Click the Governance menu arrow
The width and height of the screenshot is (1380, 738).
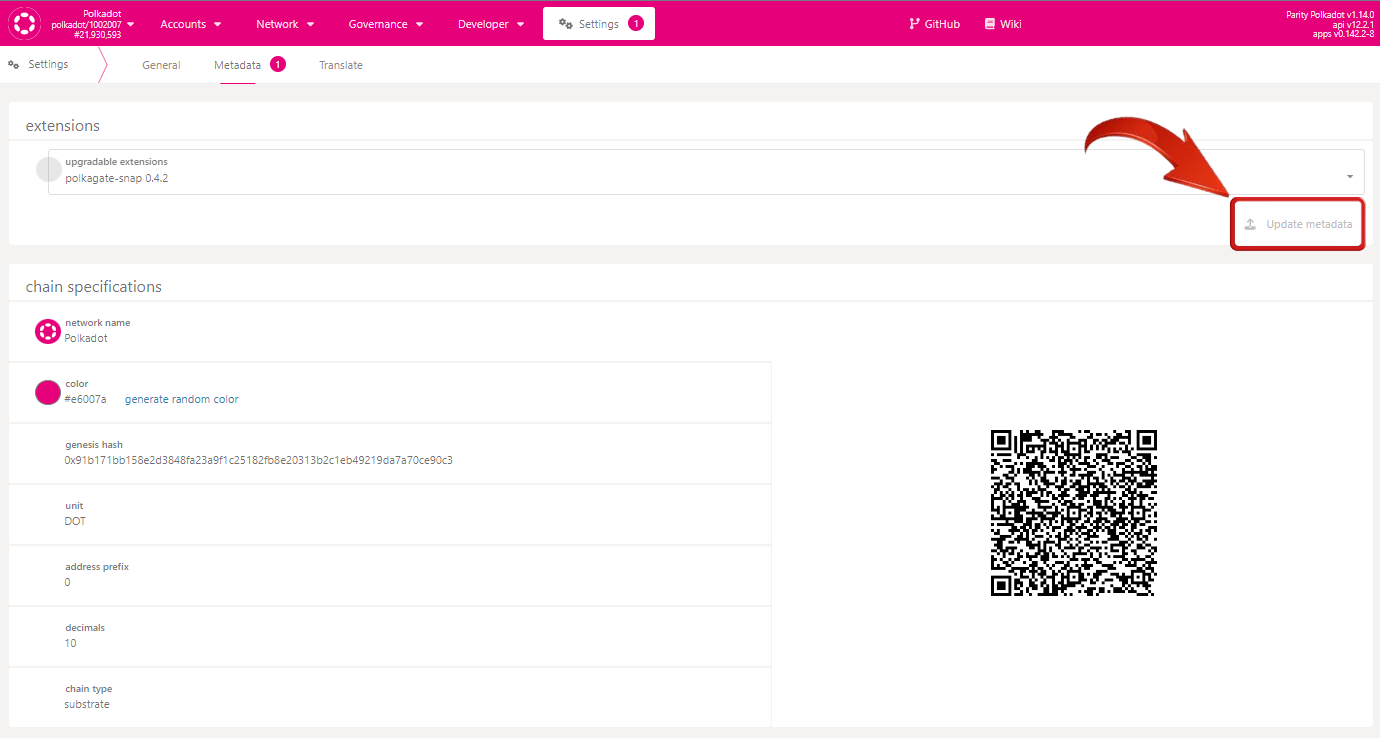pyautogui.click(x=419, y=24)
